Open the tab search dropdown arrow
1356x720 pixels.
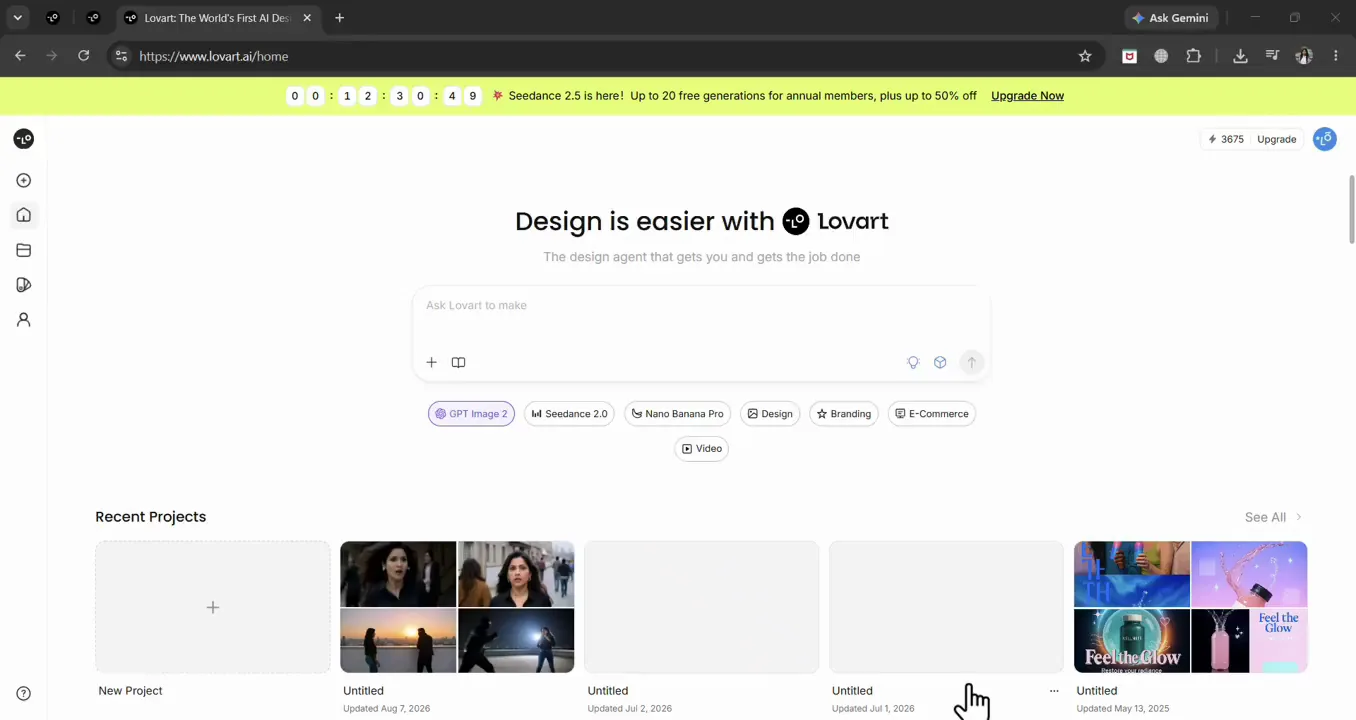(x=18, y=18)
